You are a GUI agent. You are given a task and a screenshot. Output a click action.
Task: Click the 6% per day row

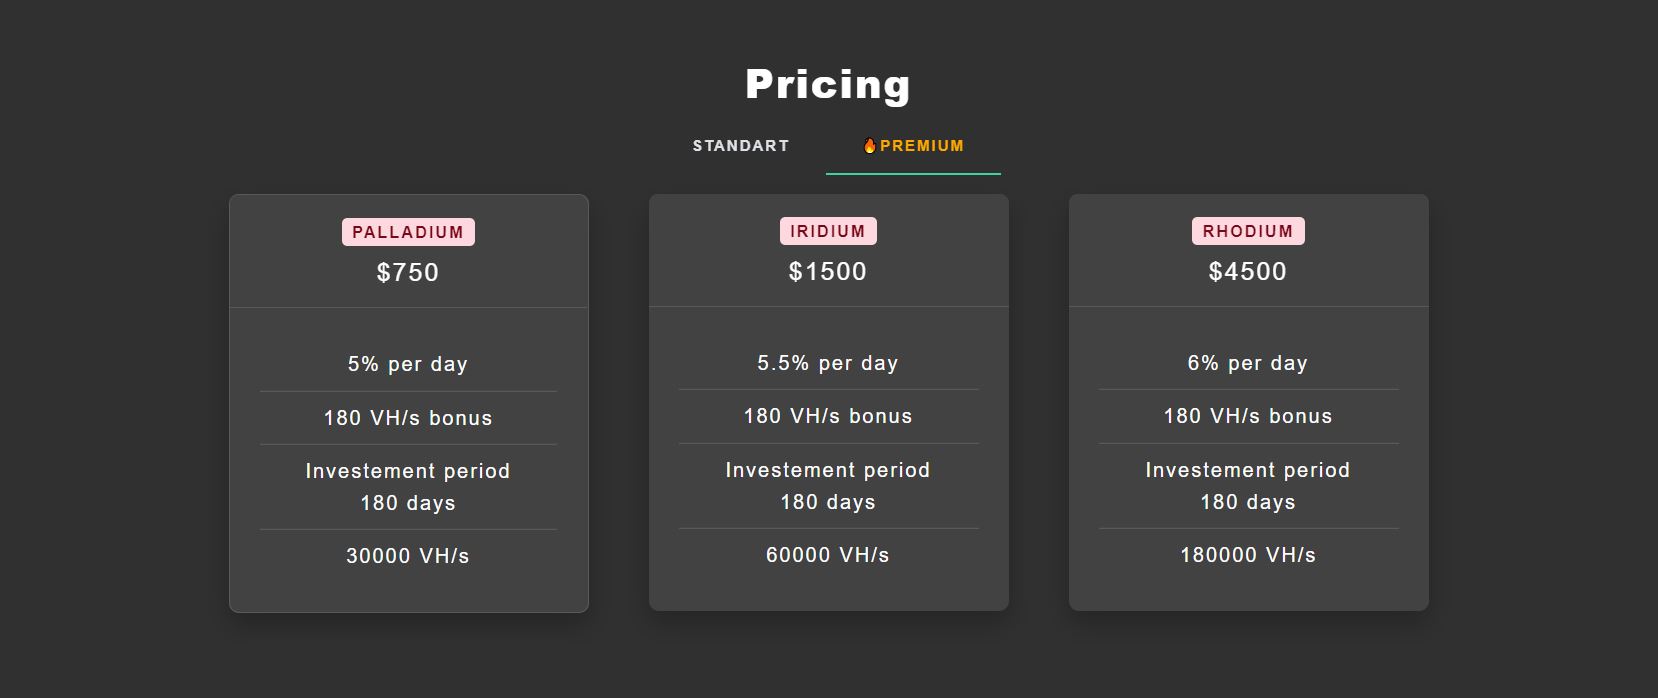(1248, 363)
